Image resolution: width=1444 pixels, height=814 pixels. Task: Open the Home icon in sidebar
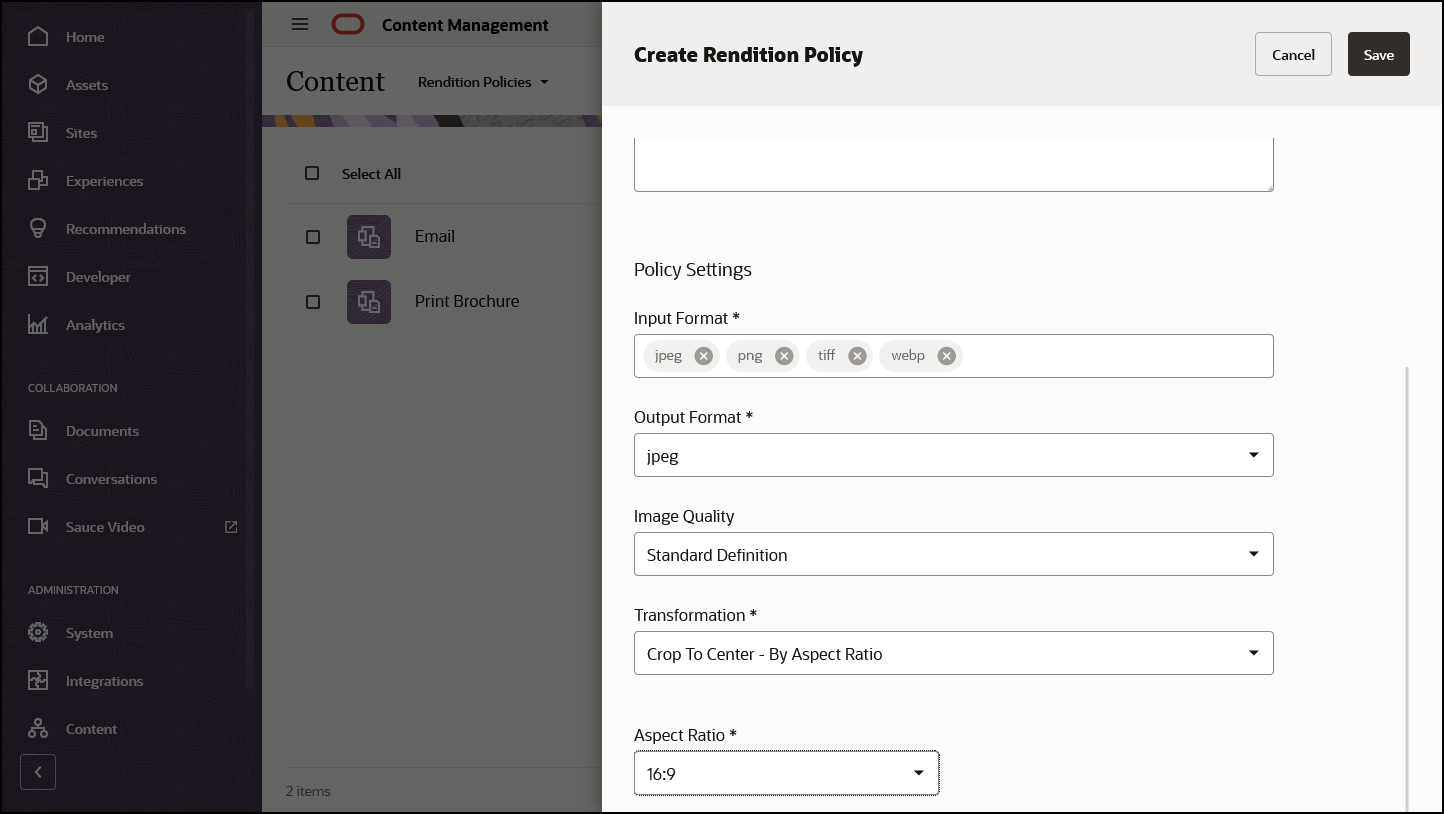38,37
